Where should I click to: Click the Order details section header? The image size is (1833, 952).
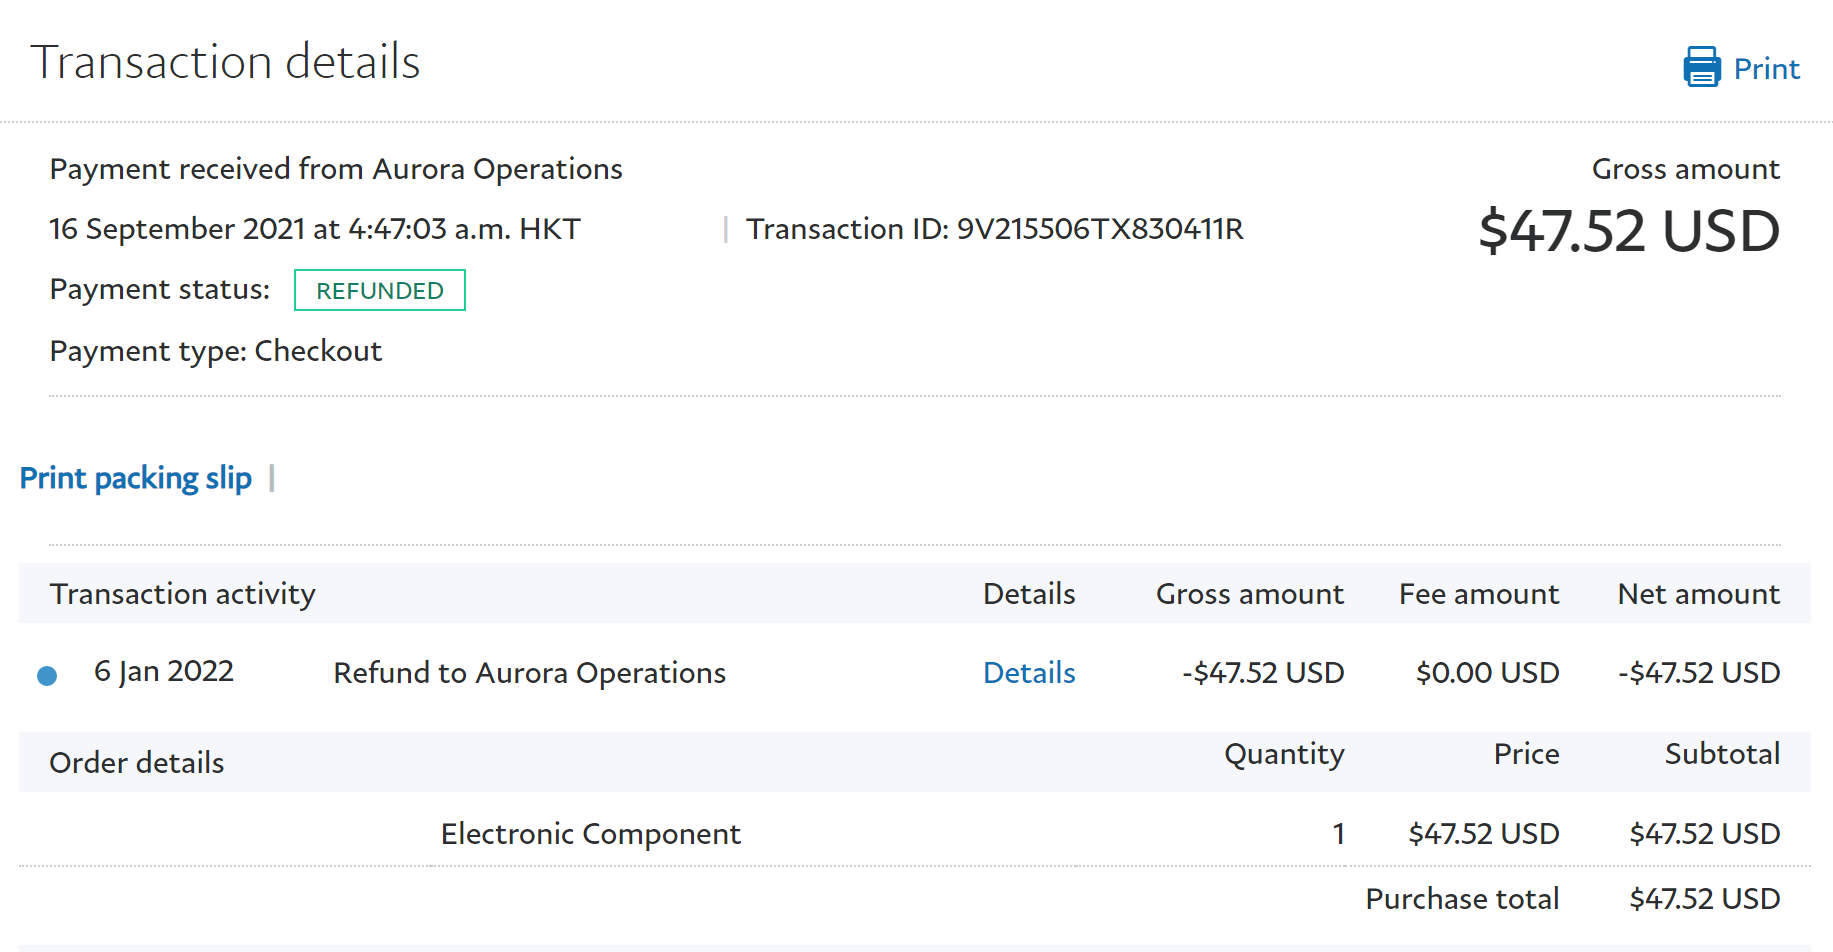(x=137, y=763)
